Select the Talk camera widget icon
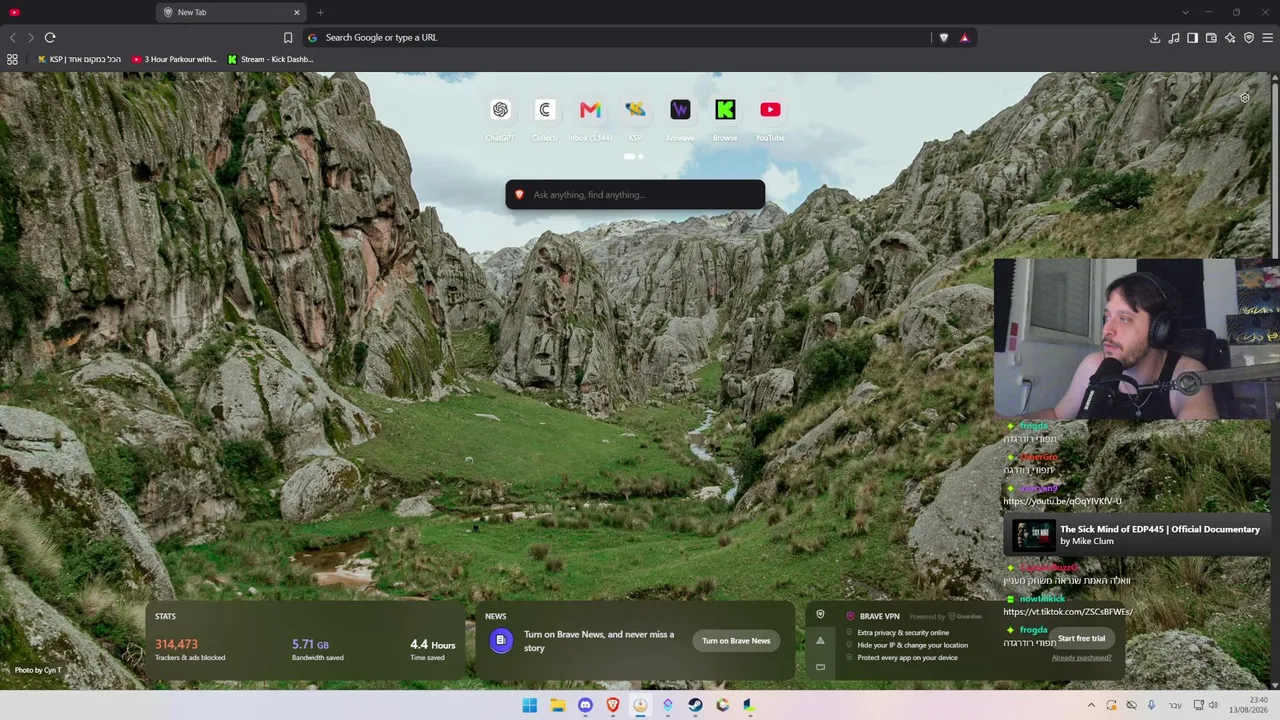This screenshot has height=720, width=1280. coord(820,667)
